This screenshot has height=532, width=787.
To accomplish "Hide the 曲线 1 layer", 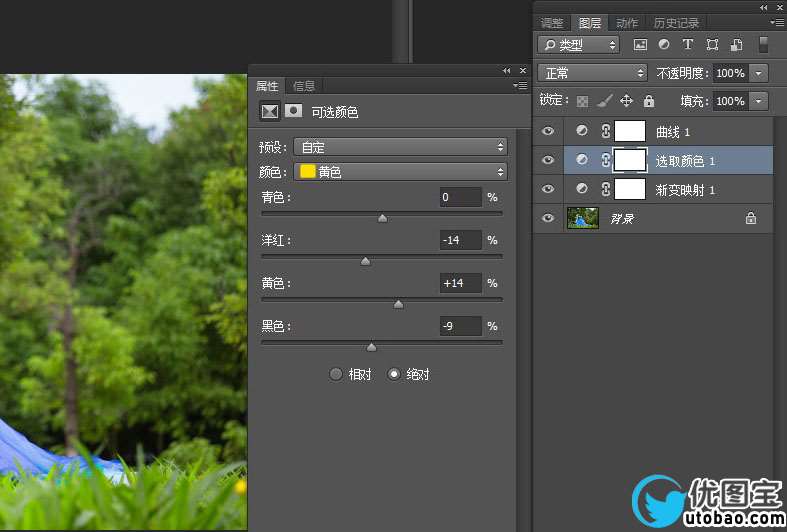I will 548,131.
